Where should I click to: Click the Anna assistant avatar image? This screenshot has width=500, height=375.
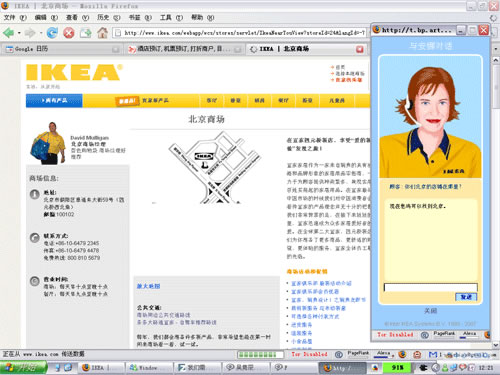tap(430, 117)
